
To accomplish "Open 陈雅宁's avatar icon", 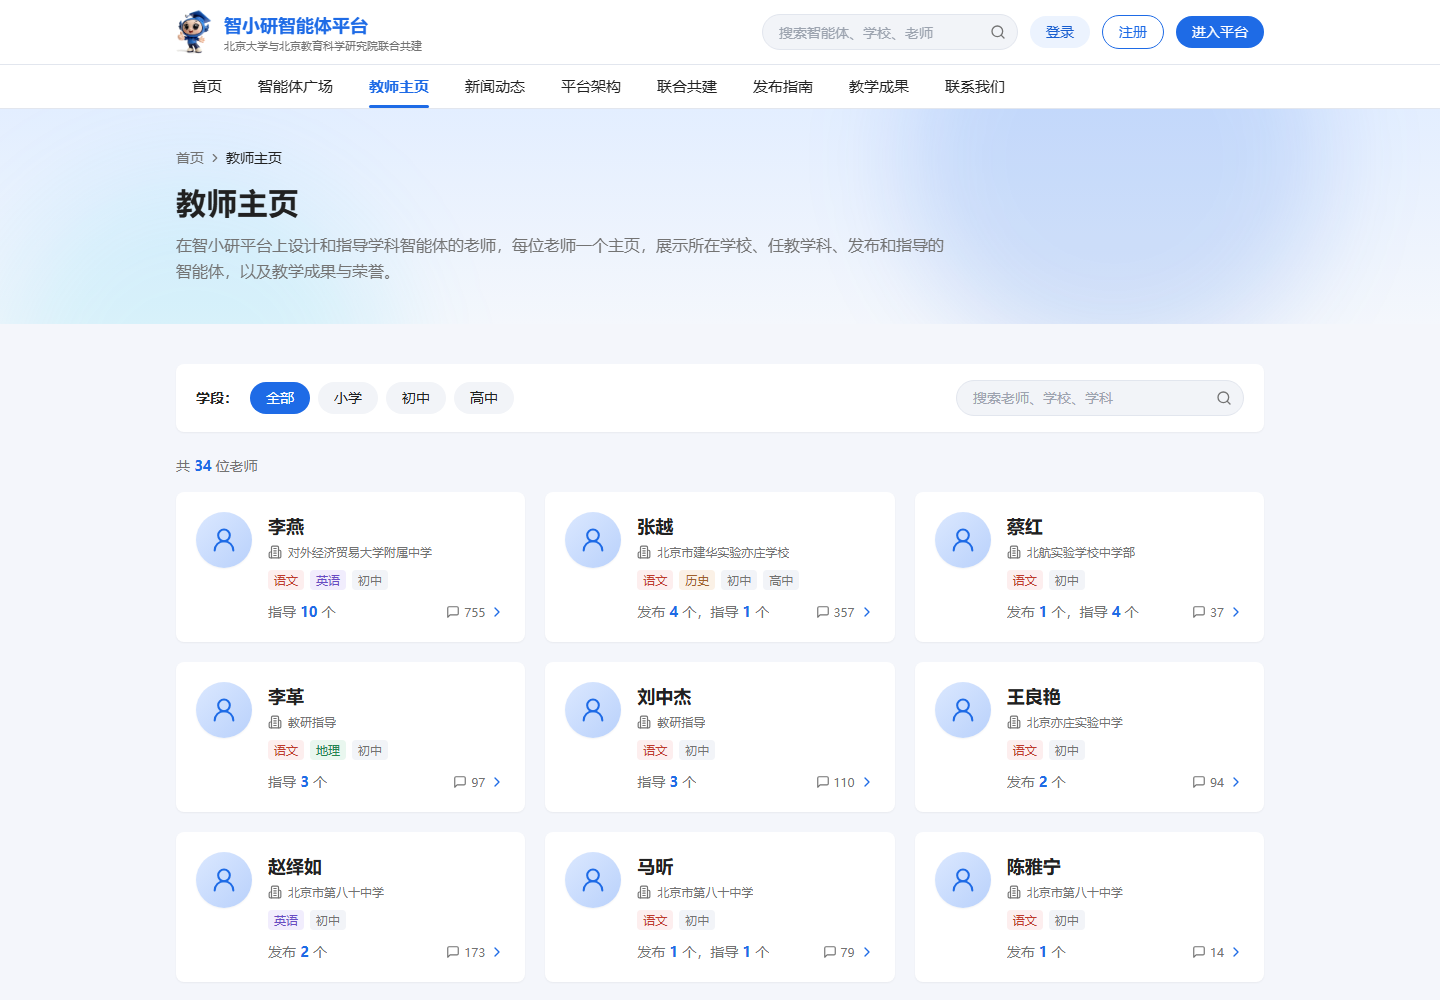I will (x=963, y=880).
